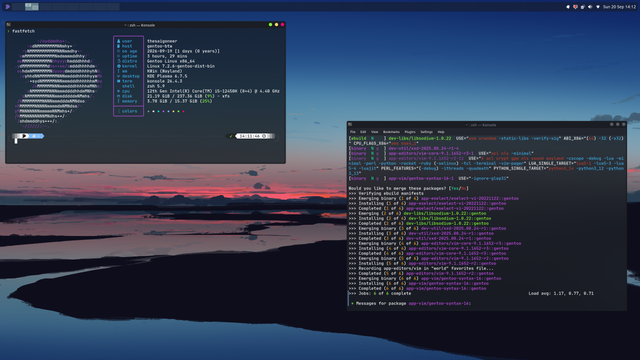This screenshot has height=360, width=640.
Task: Click 'dev-libs/libsodium-1.0.22' in ebuild line
Action: pyautogui.click(x=420, y=139)
